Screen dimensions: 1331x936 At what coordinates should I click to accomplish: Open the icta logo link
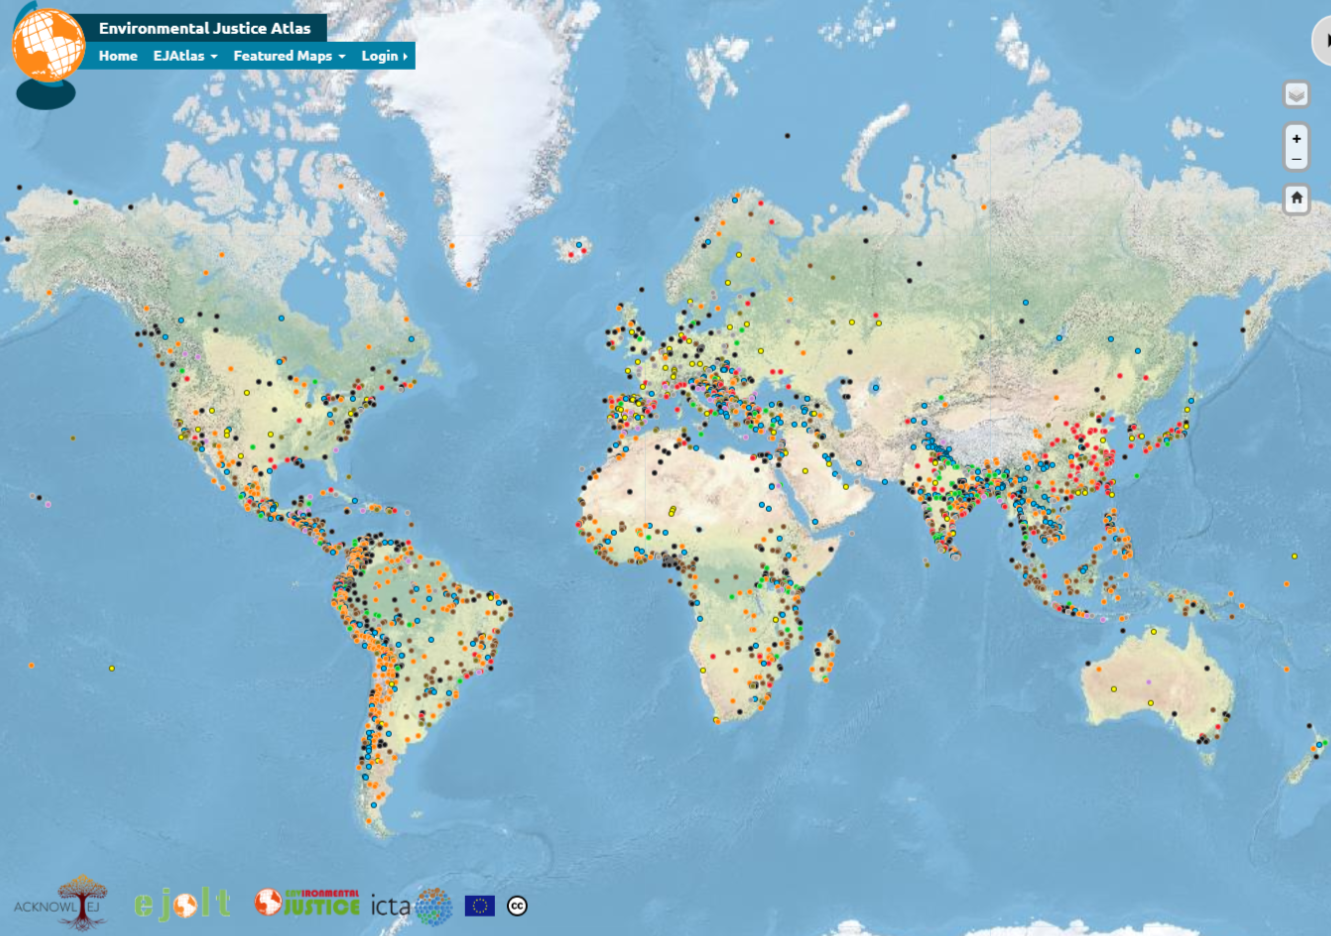(x=412, y=906)
